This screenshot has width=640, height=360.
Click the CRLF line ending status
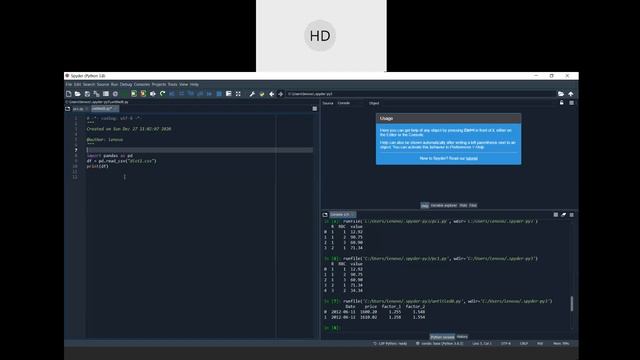tap(524, 344)
